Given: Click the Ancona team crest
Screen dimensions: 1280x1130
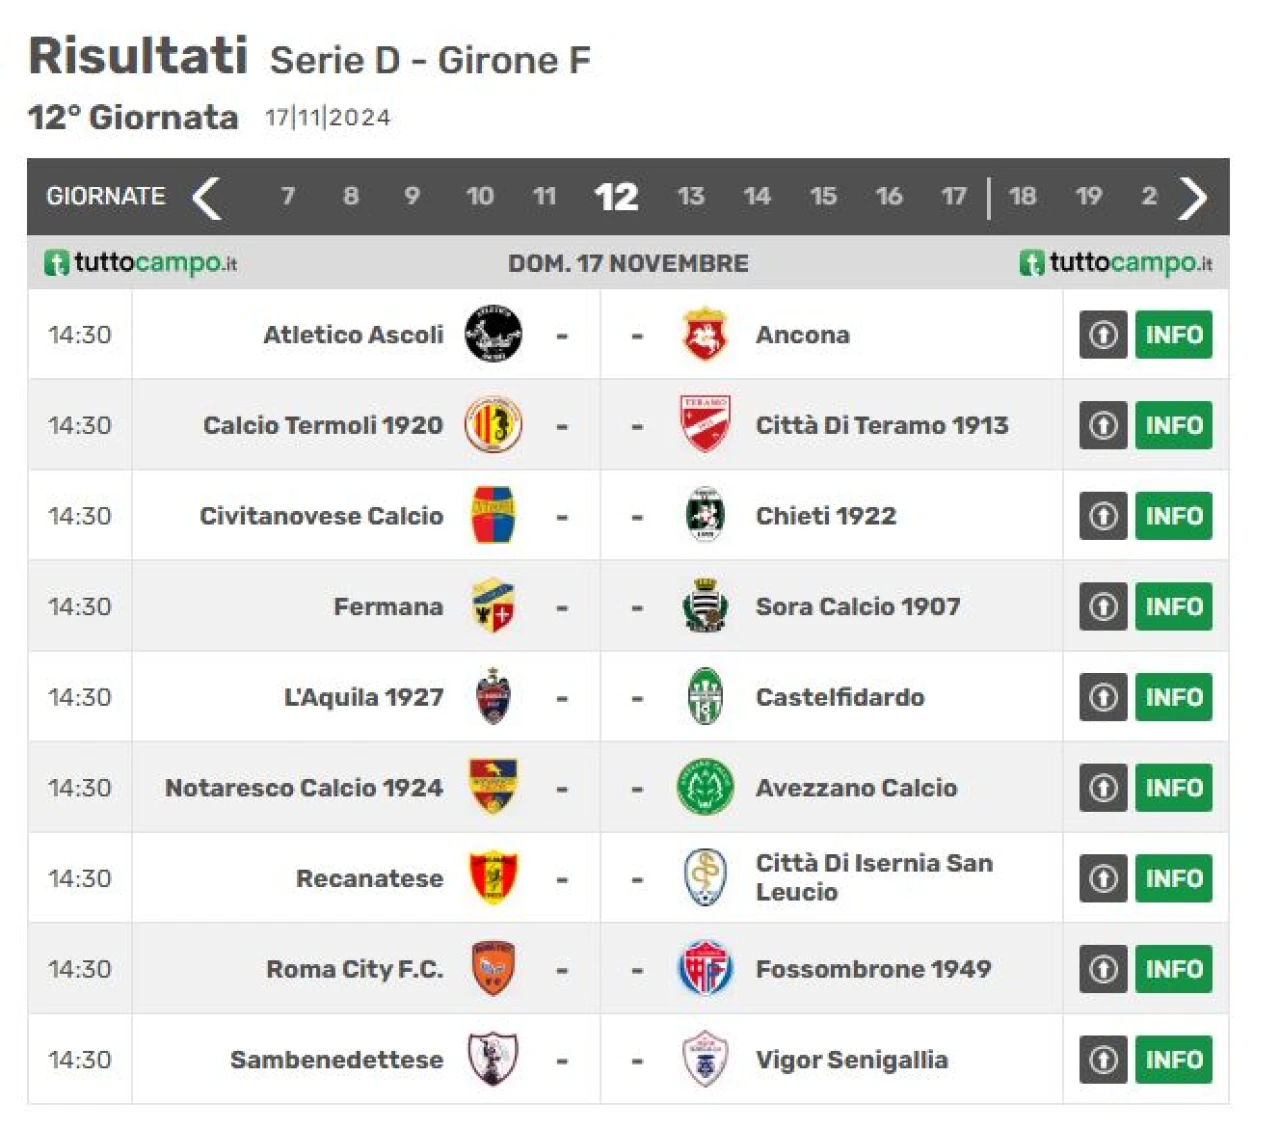Looking at the screenshot, I should coord(705,334).
